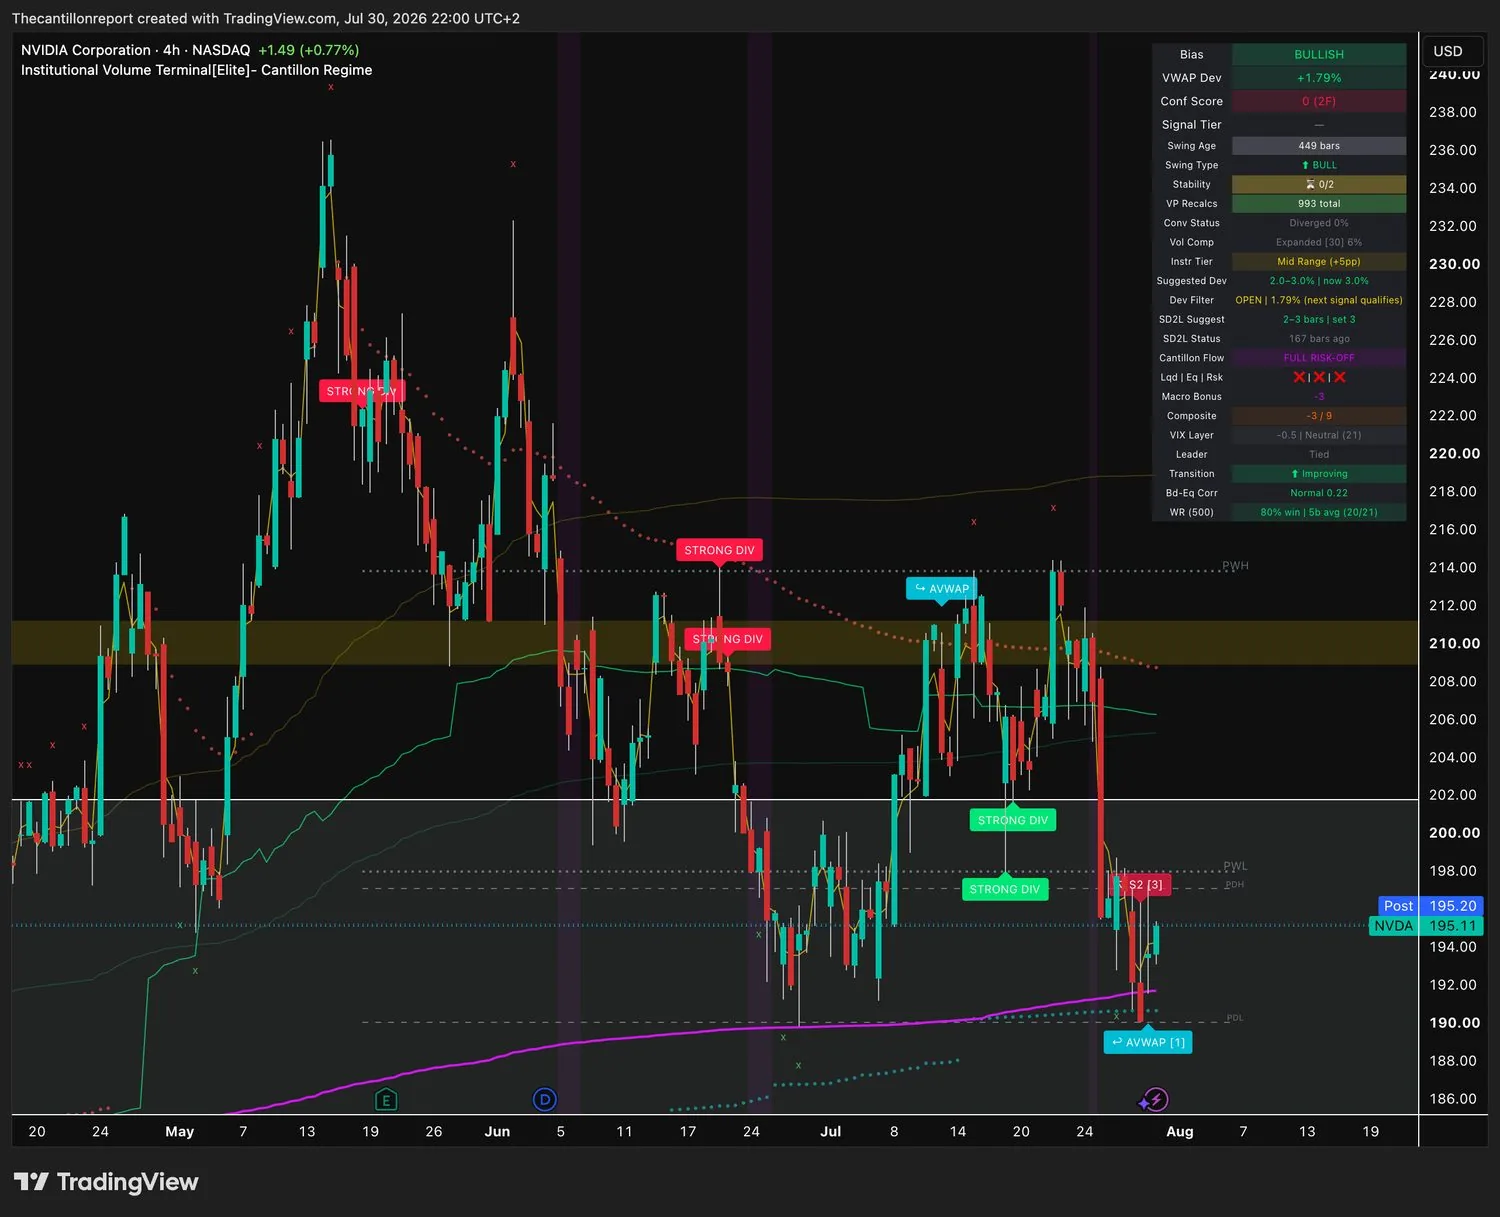
Task: Click the Swing Type BULL value
Action: (x=1319, y=165)
